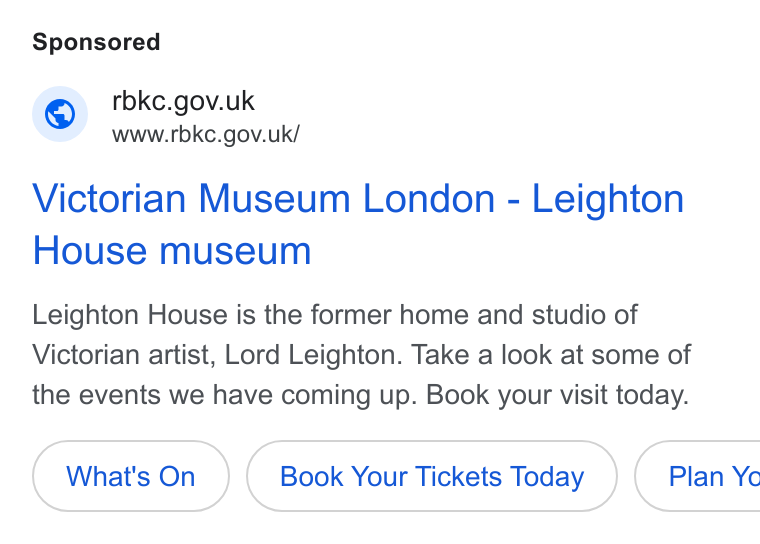Click the Tickets word inside the middle chip
This screenshot has height=544, width=760.
458,476
